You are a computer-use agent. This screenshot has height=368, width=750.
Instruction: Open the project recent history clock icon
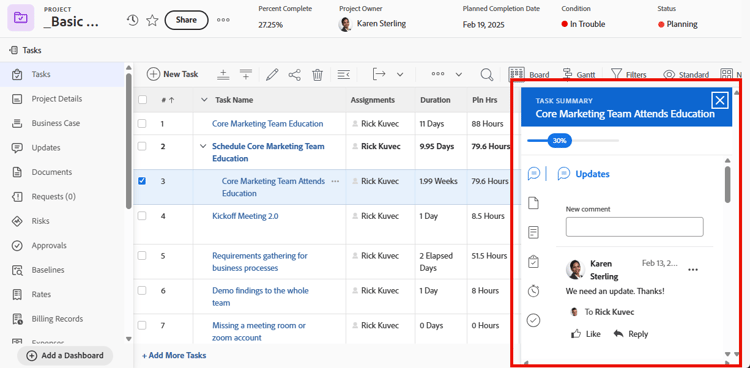pos(132,20)
